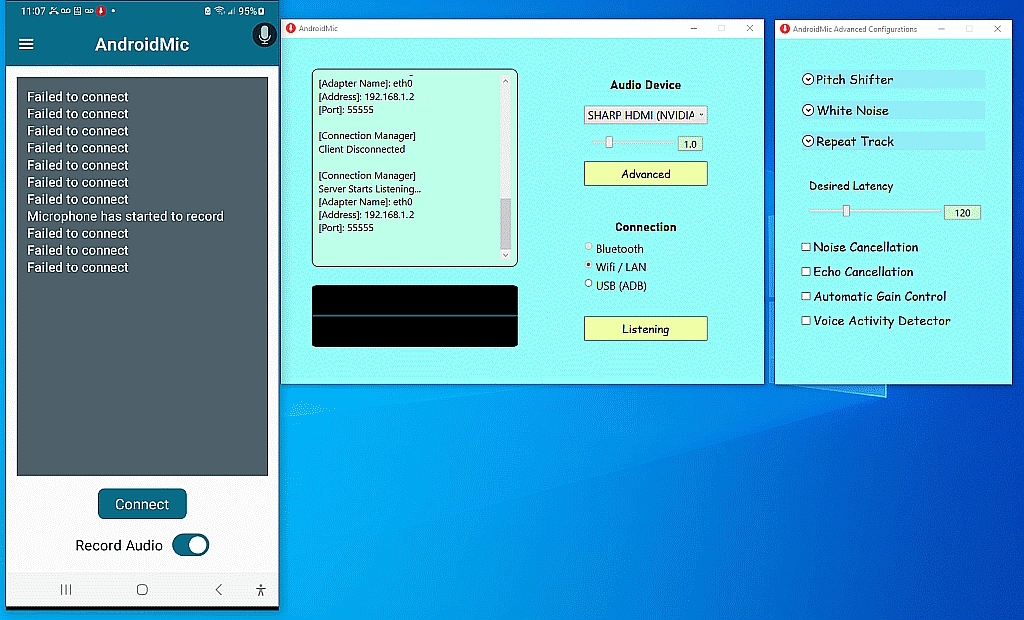
Task: Tap the accessibility icon on navigation bar
Action: [261, 590]
